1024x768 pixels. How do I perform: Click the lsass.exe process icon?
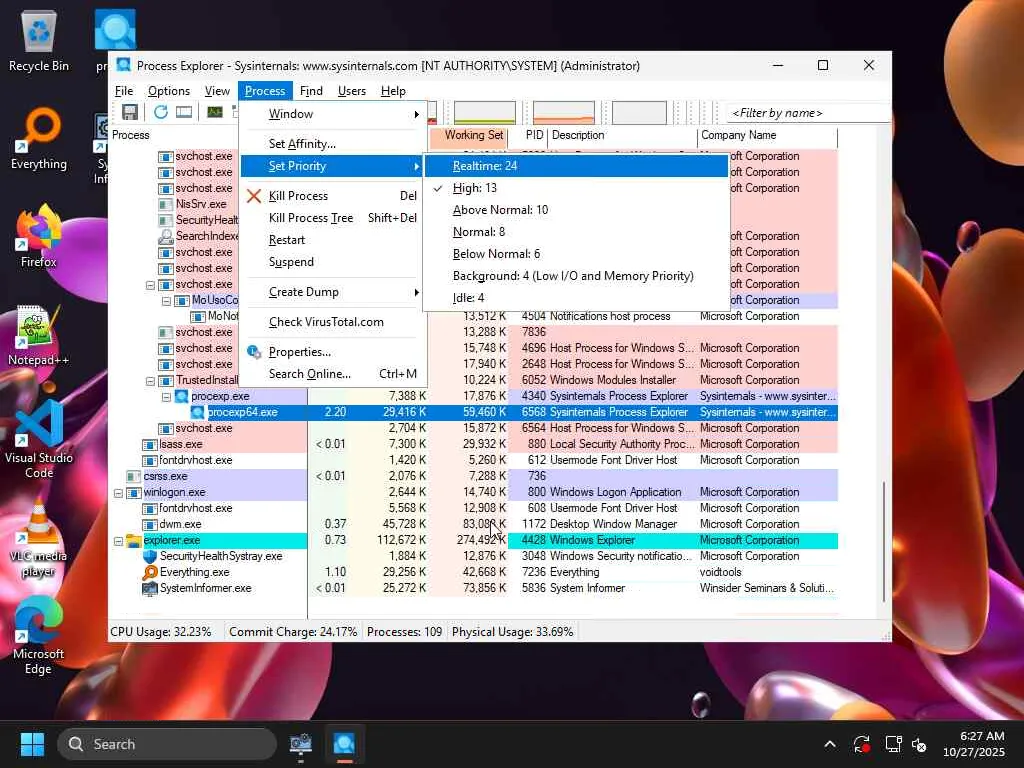[x=150, y=445]
